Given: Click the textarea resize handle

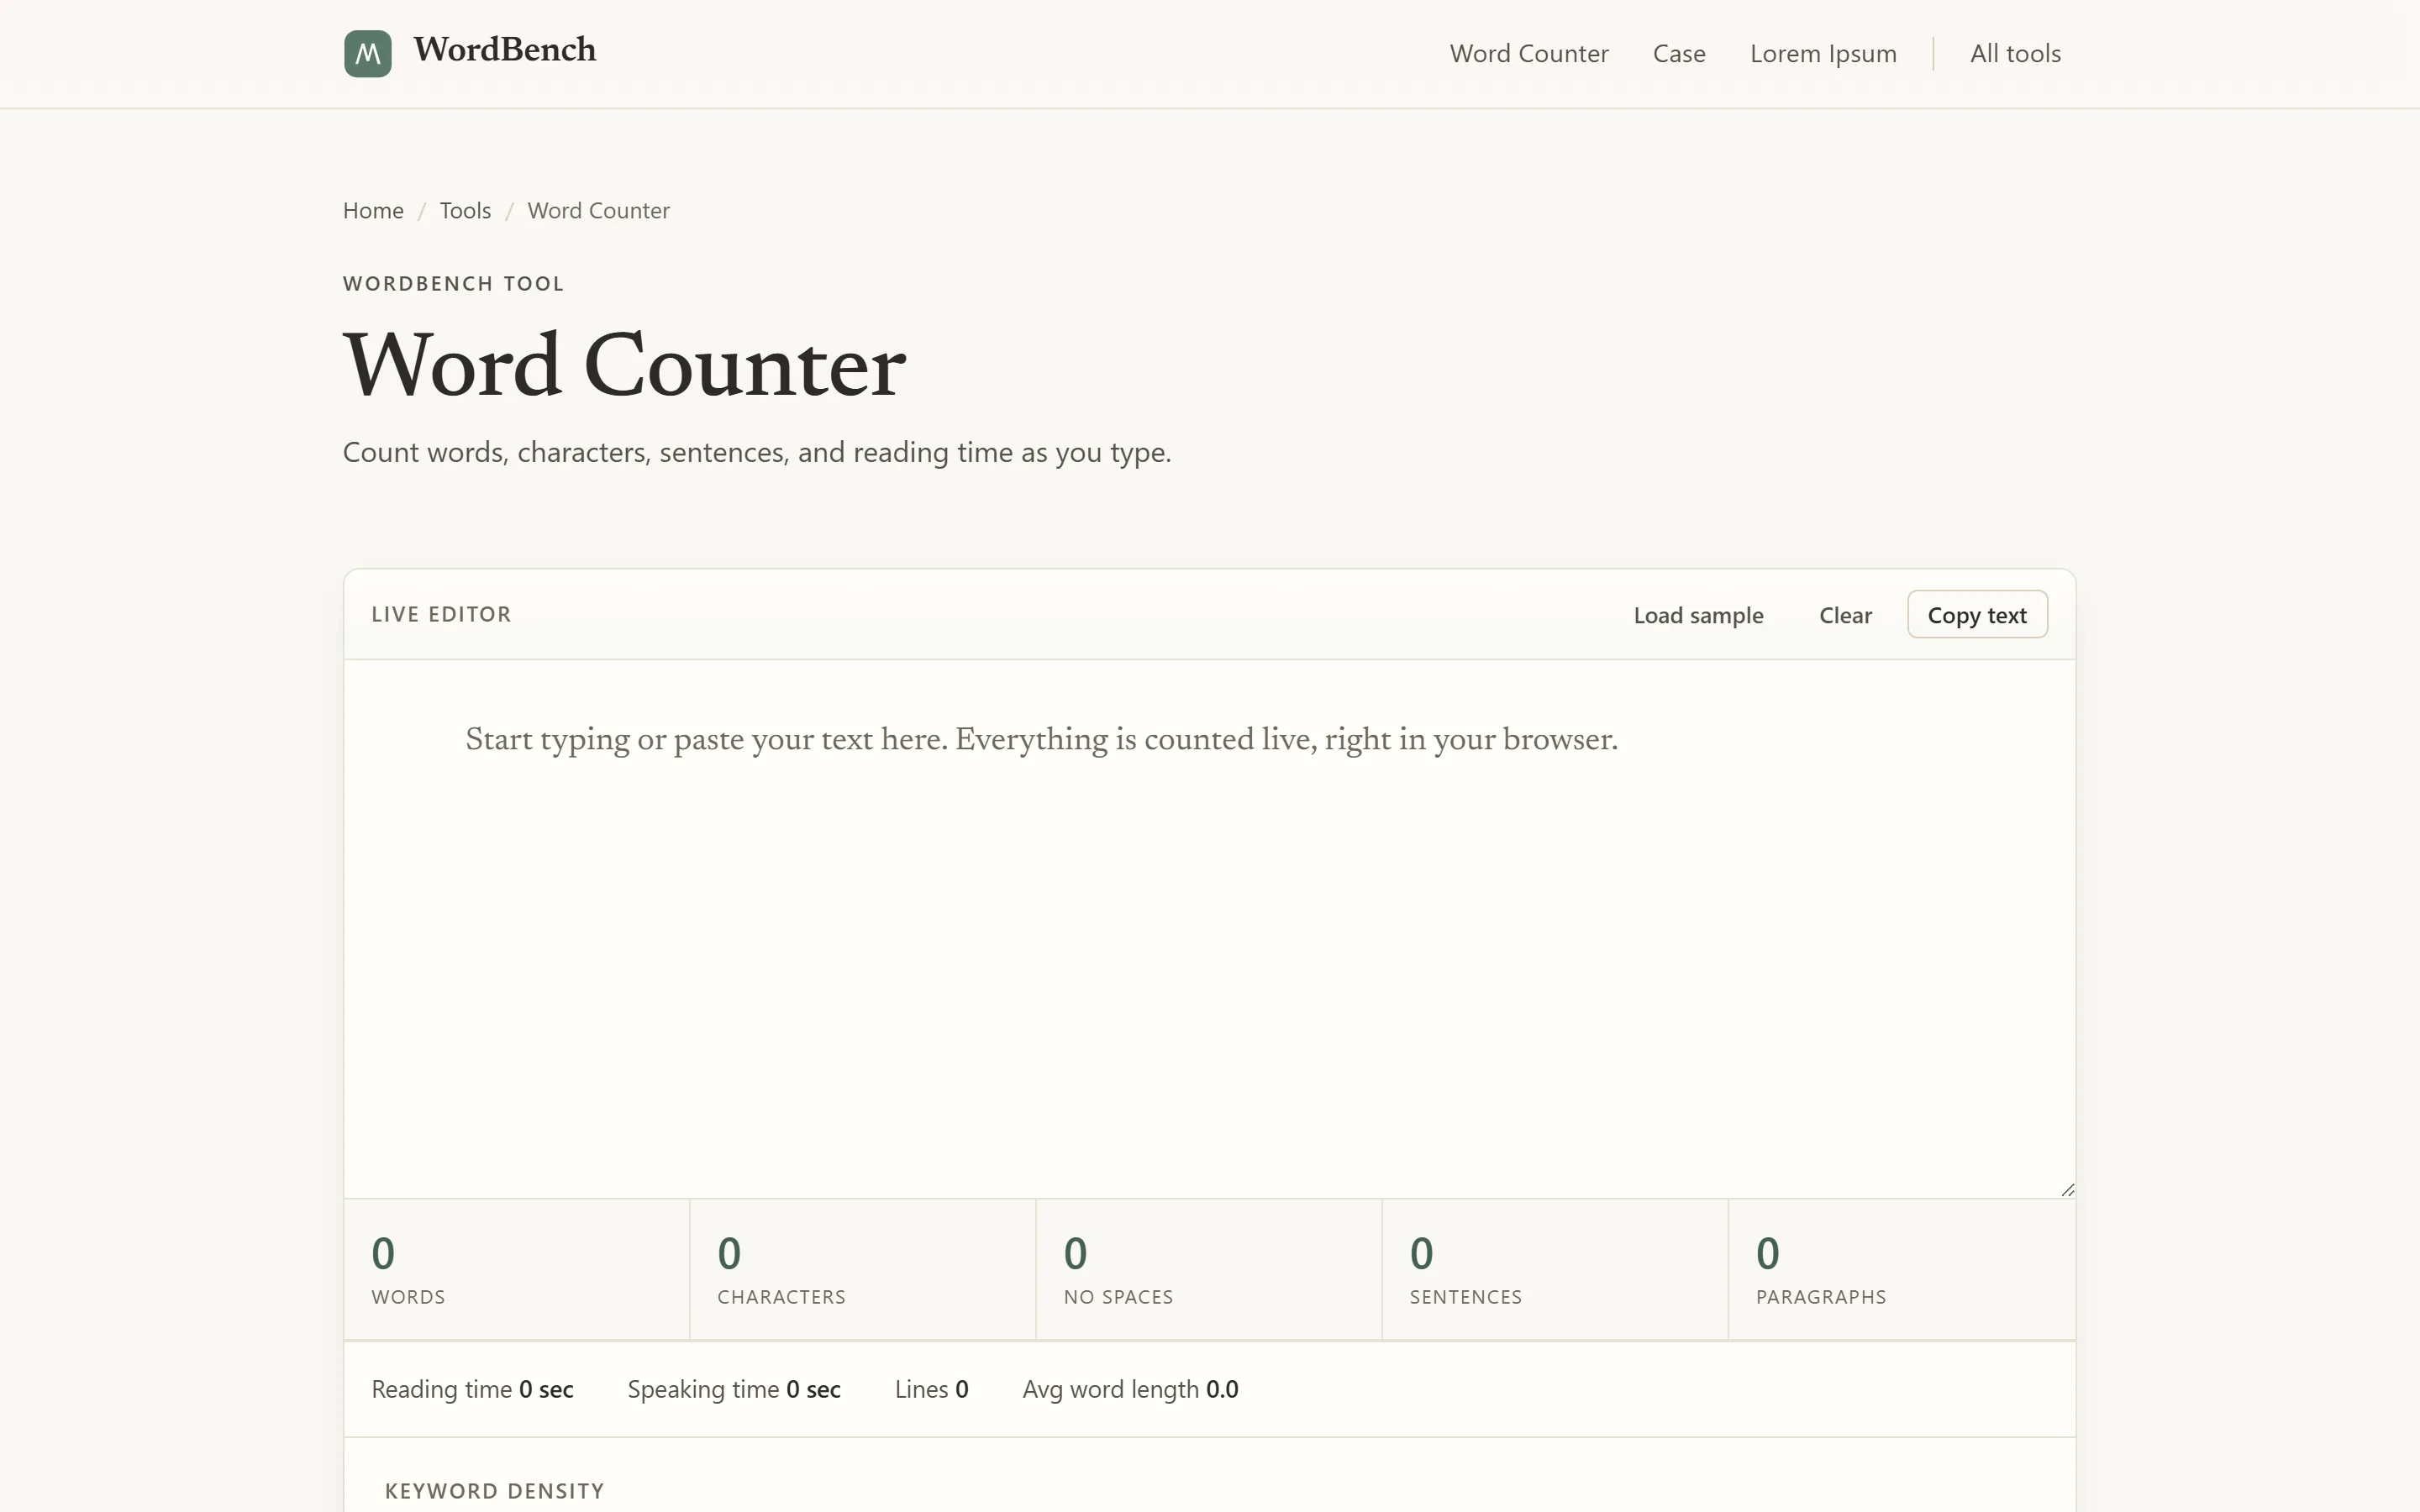Looking at the screenshot, I should click(x=2067, y=1189).
